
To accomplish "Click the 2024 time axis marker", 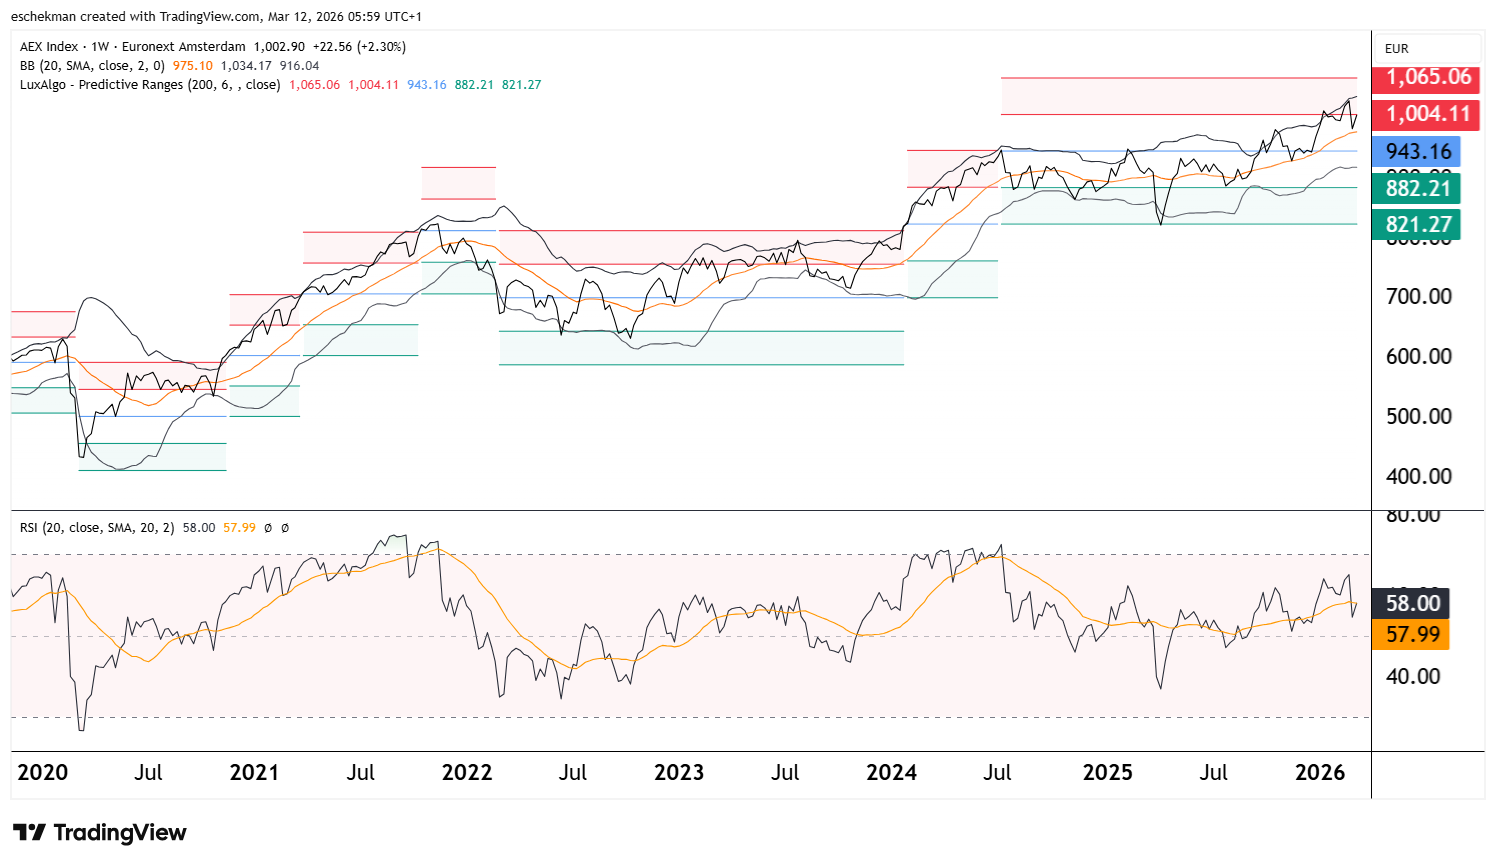I will [x=891, y=773].
